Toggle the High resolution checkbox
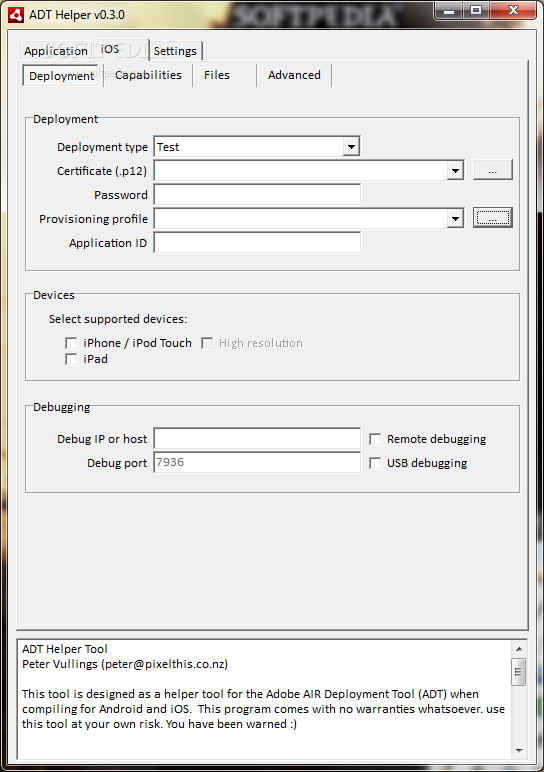This screenshot has width=544, height=772. point(207,343)
